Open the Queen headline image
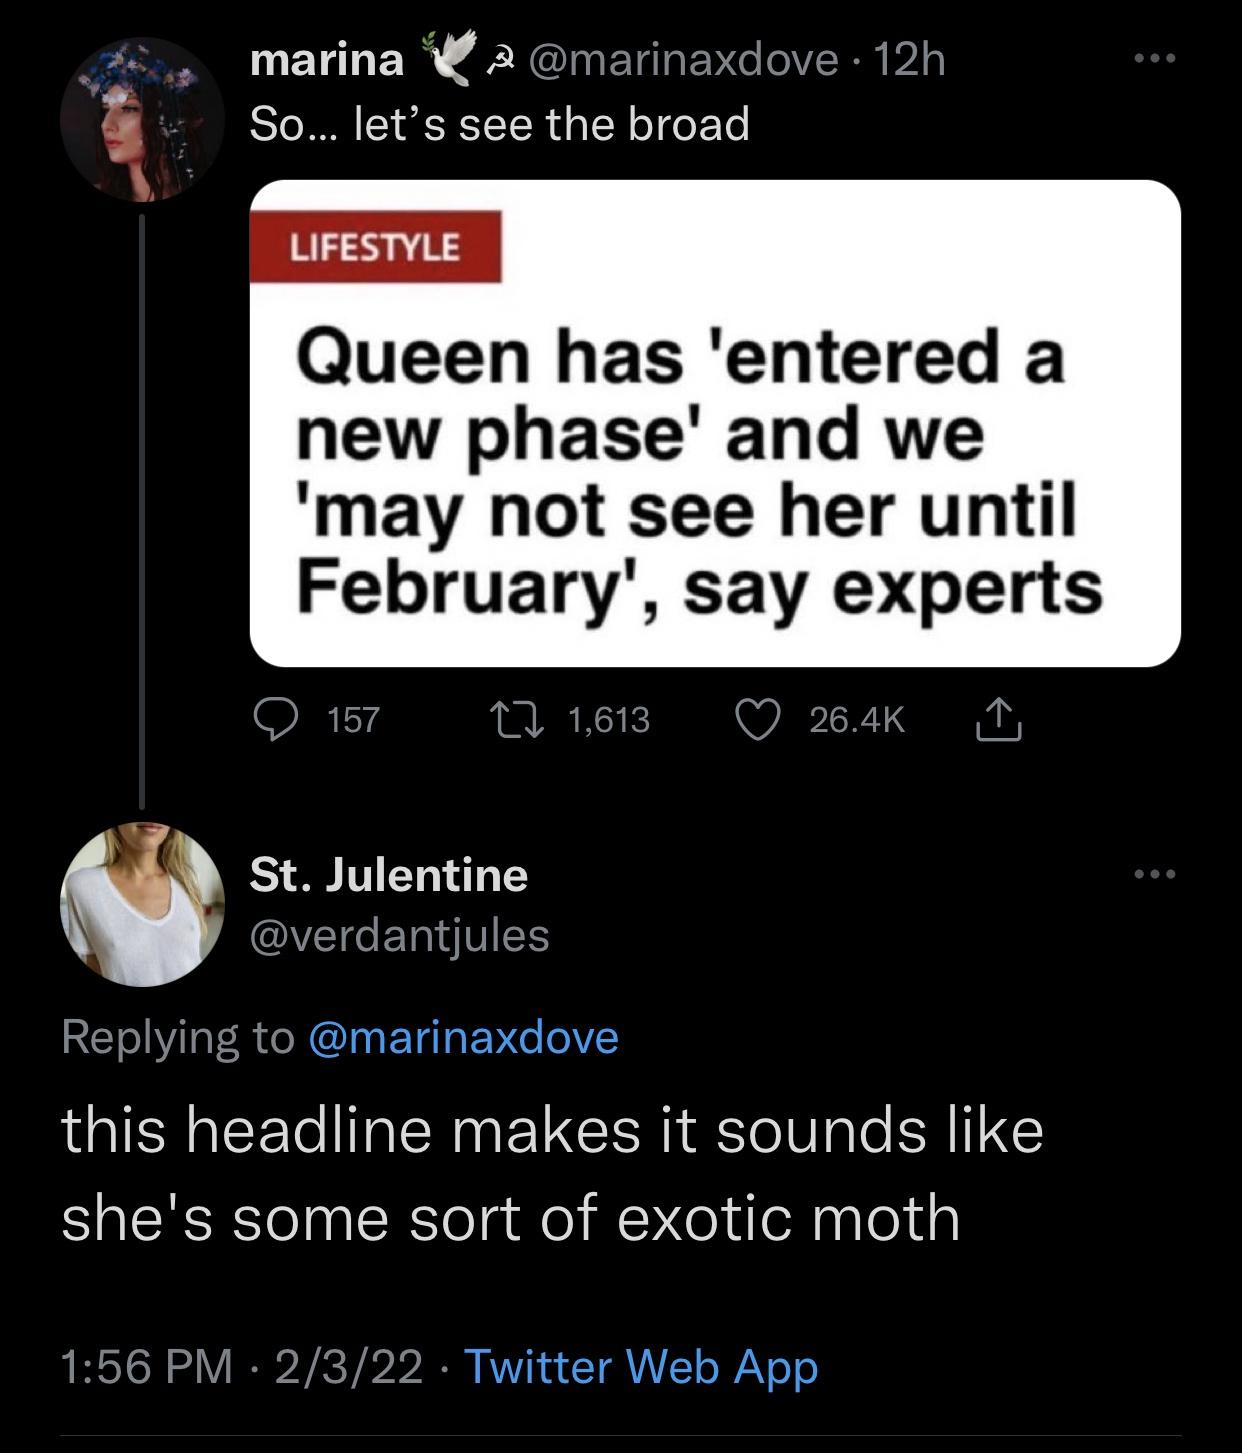The width and height of the screenshot is (1242, 1453). [714, 423]
